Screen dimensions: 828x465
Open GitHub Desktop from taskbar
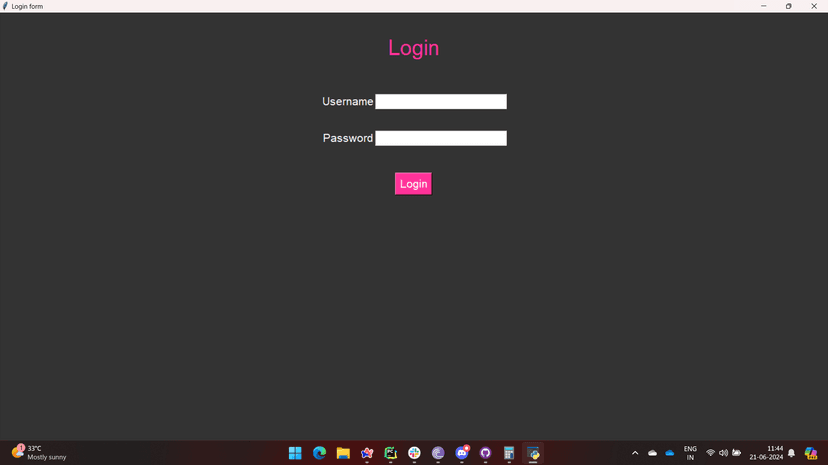pos(485,453)
